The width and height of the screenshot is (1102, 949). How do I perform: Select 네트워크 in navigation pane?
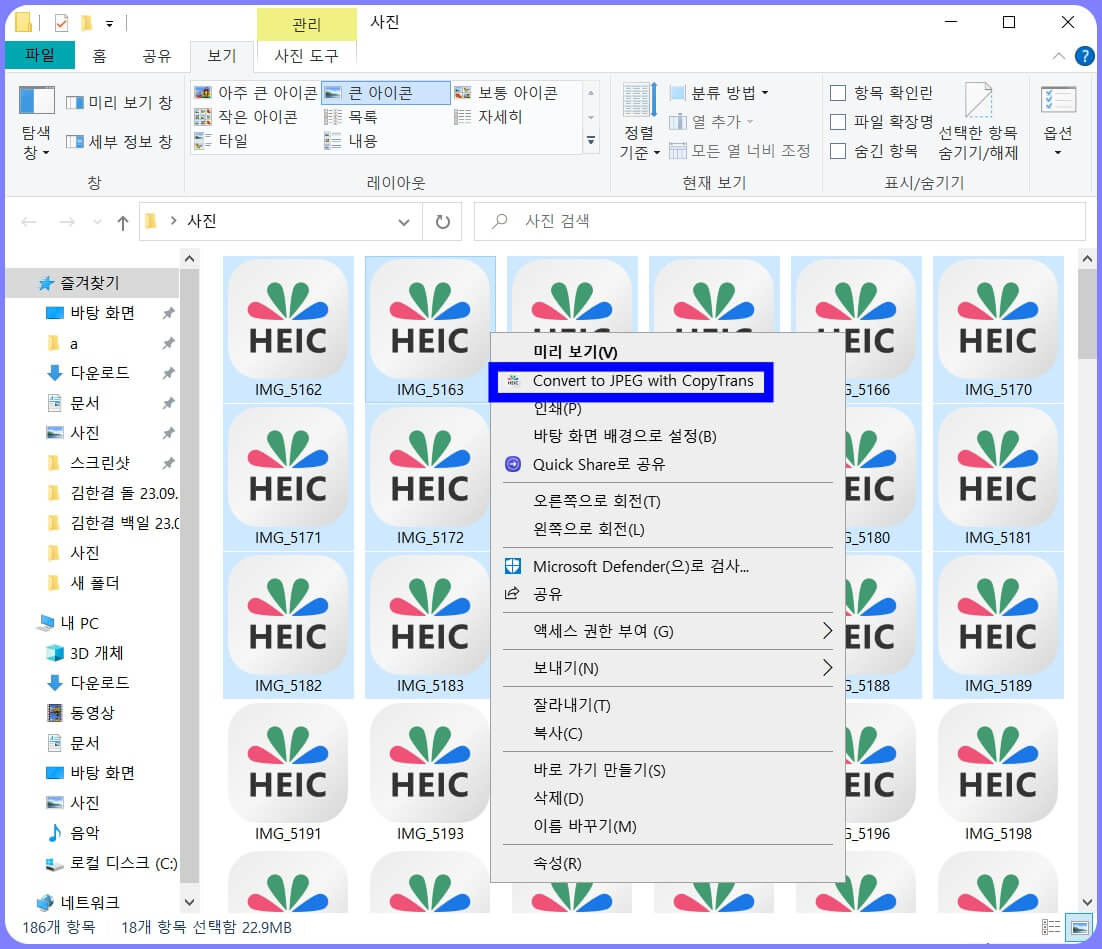(89, 902)
